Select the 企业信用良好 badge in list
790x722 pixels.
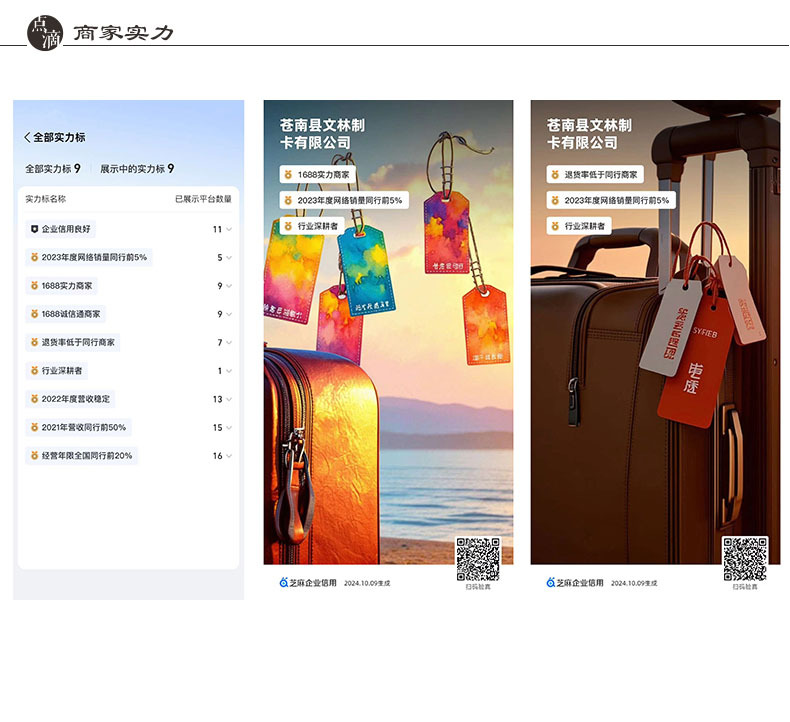(x=60, y=229)
